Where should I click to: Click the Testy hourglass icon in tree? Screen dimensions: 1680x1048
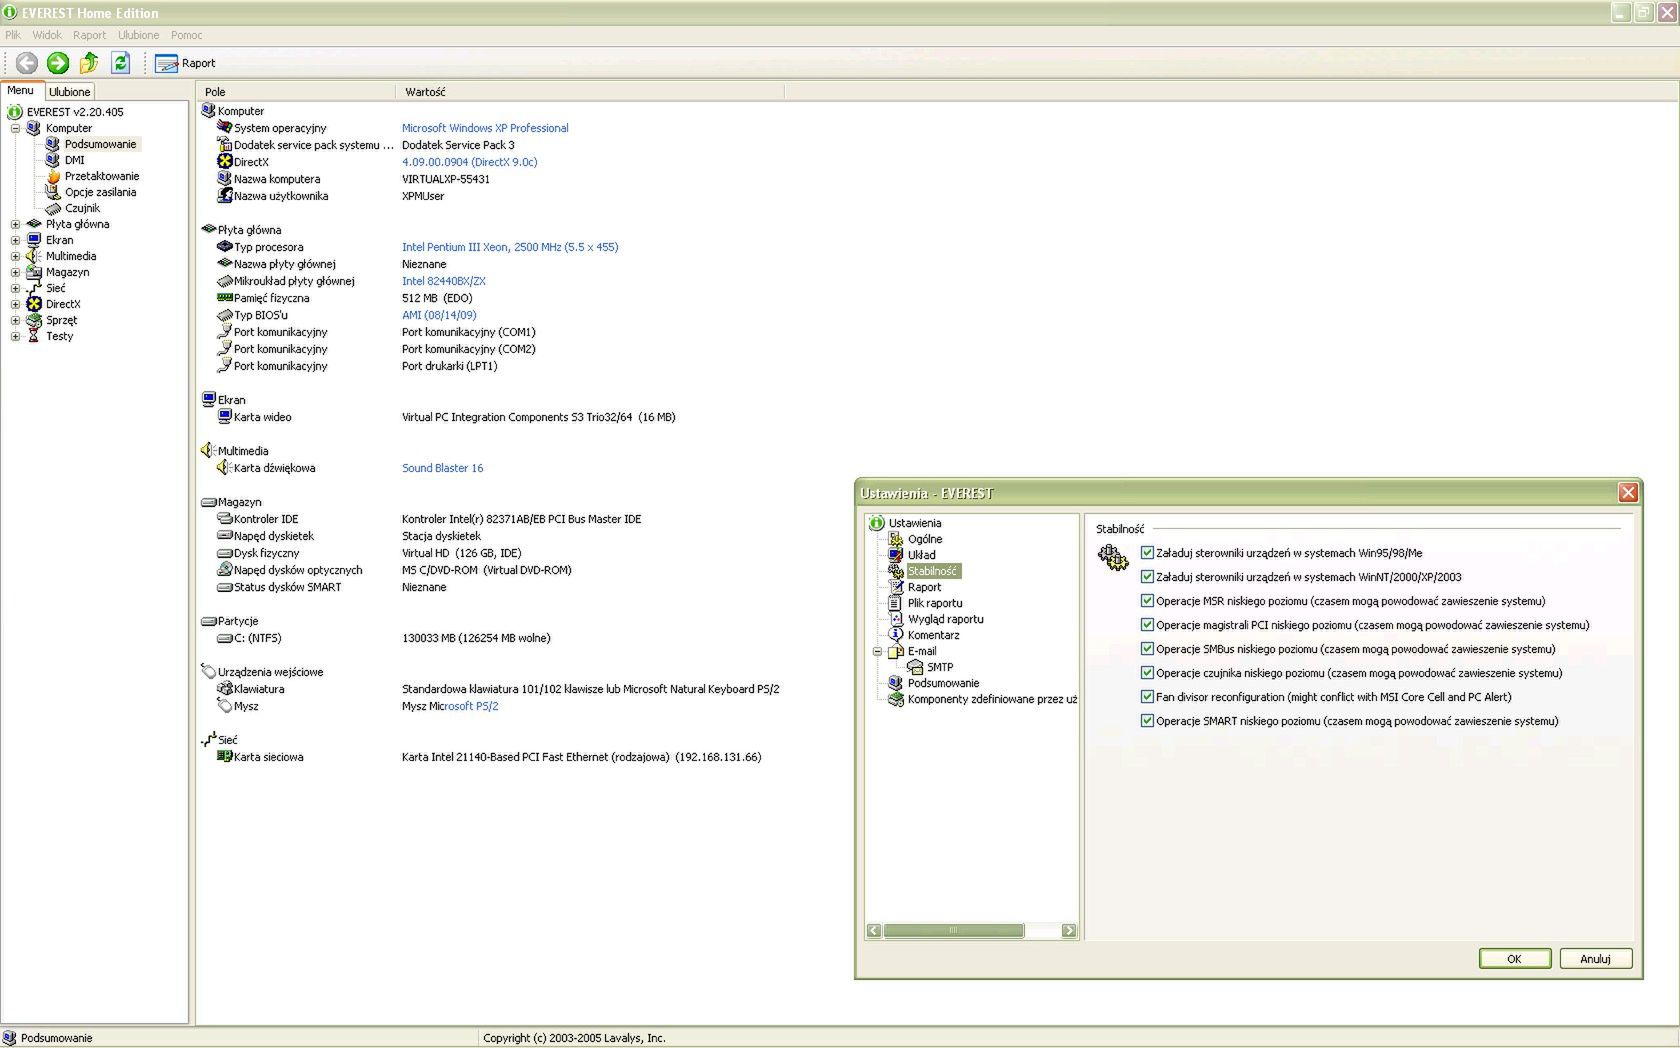(34, 336)
